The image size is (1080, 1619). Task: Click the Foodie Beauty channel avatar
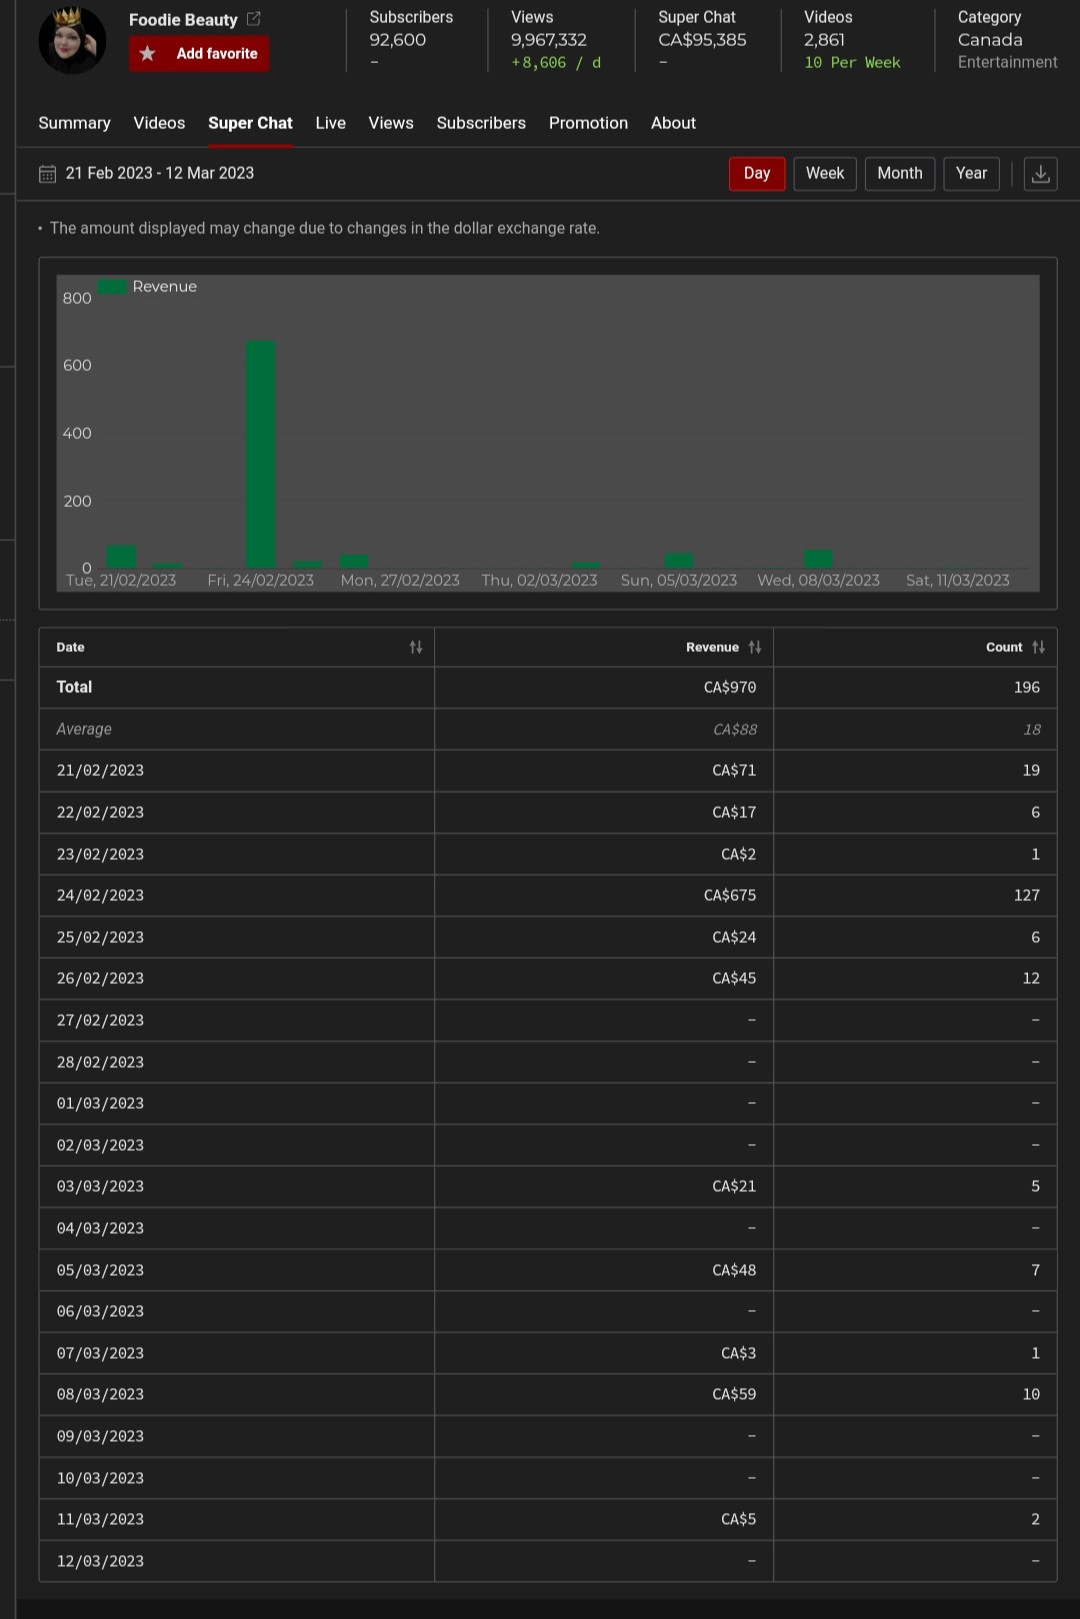[x=72, y=40]
